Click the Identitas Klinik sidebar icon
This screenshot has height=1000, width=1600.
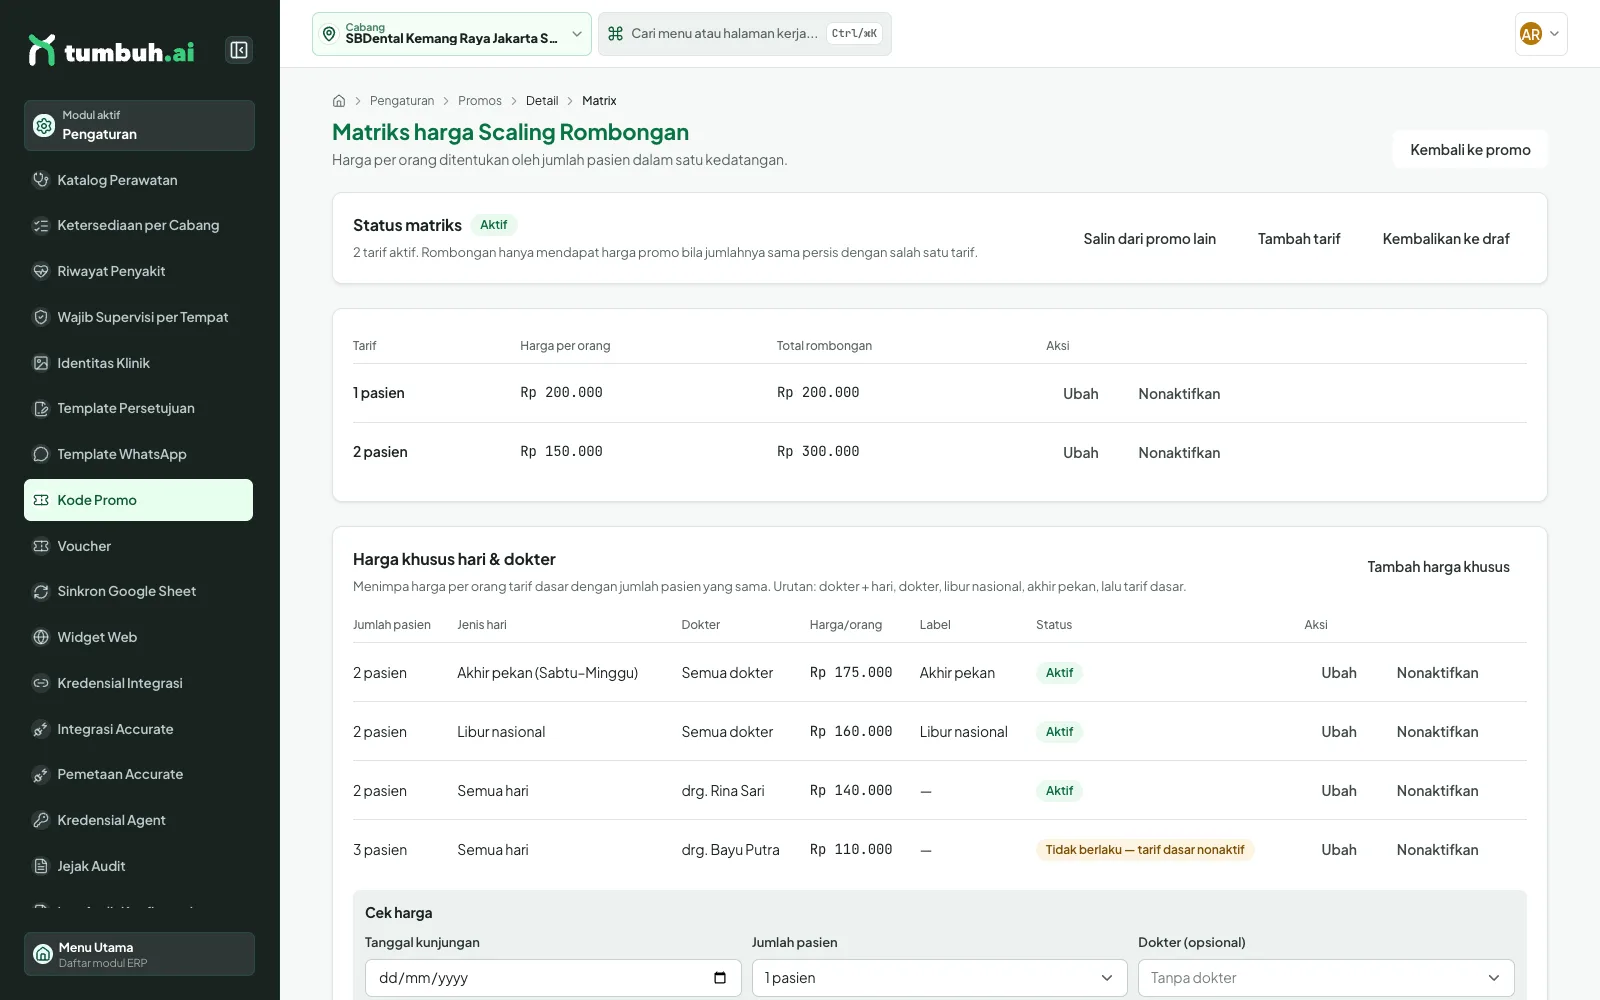(x=41, y=363)
